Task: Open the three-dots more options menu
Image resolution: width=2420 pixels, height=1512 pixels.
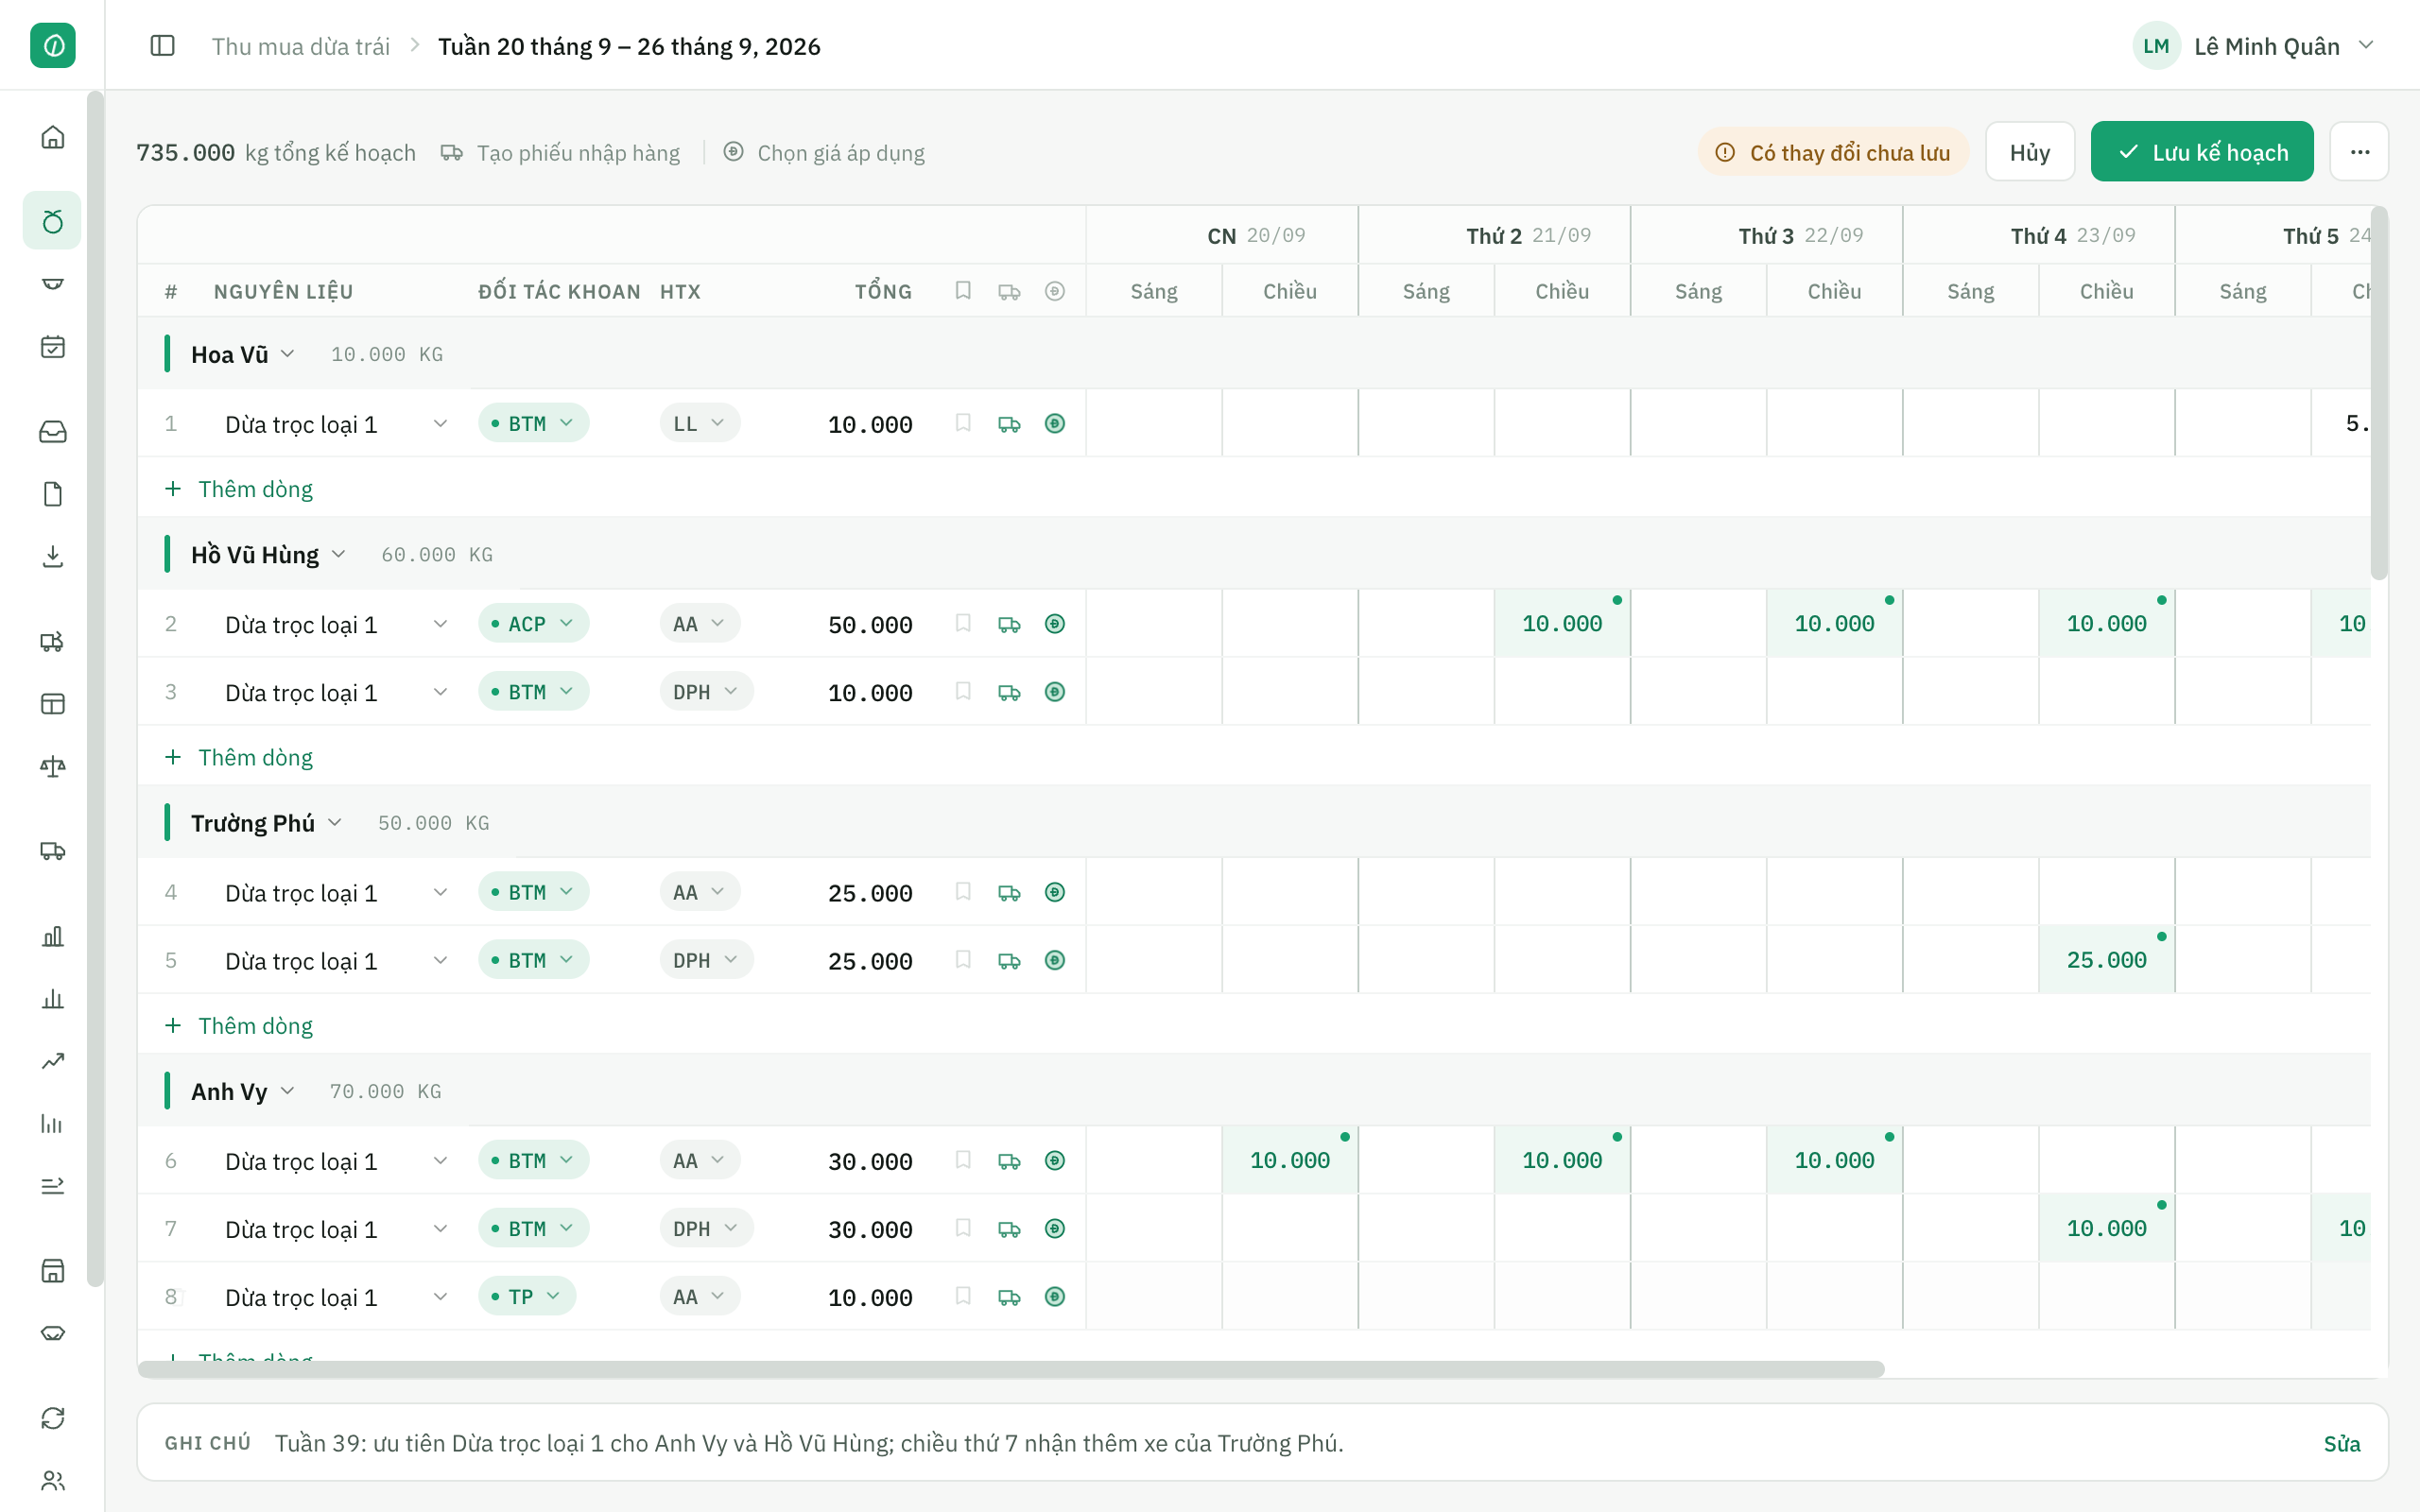Action: (x=2359, y=152)
